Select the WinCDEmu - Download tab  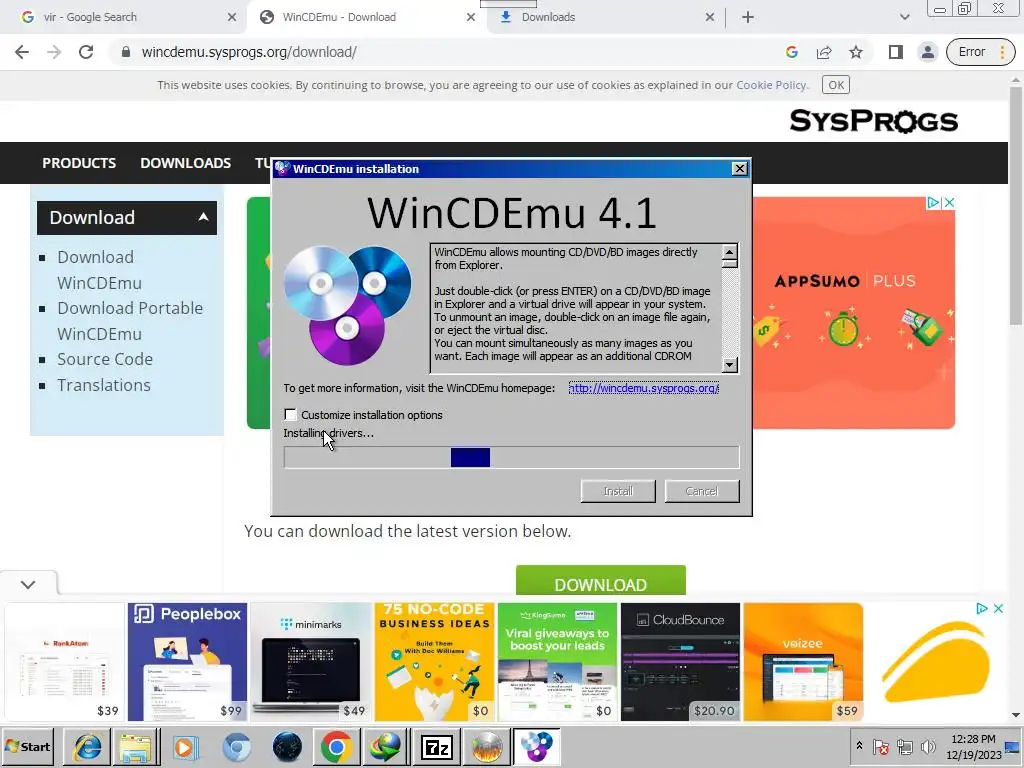[367, 18]
